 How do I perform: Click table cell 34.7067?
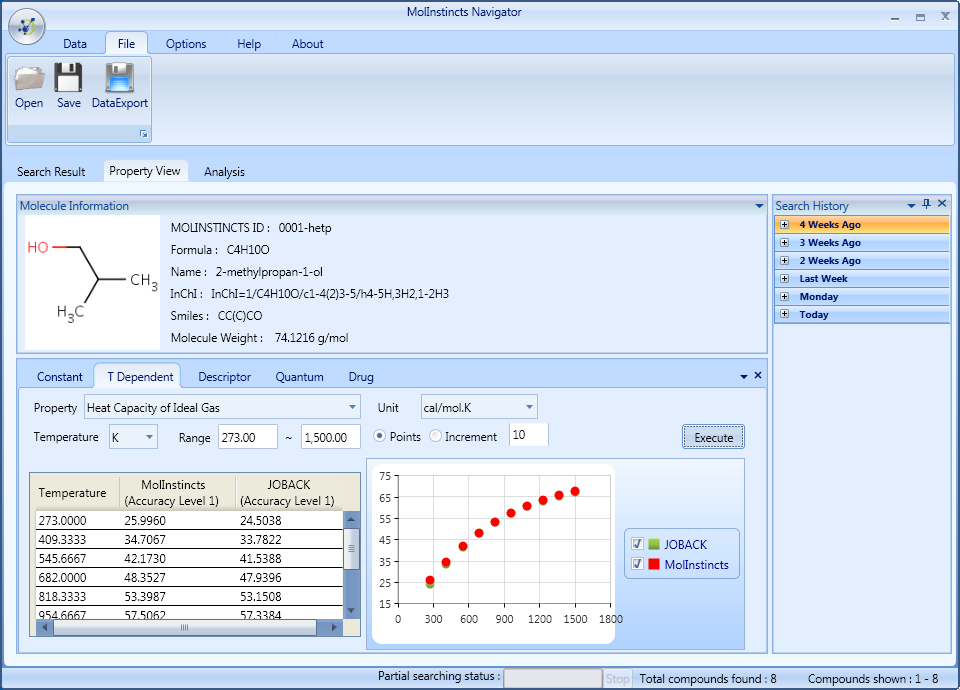pyautogui.click(x=145, y=539)
